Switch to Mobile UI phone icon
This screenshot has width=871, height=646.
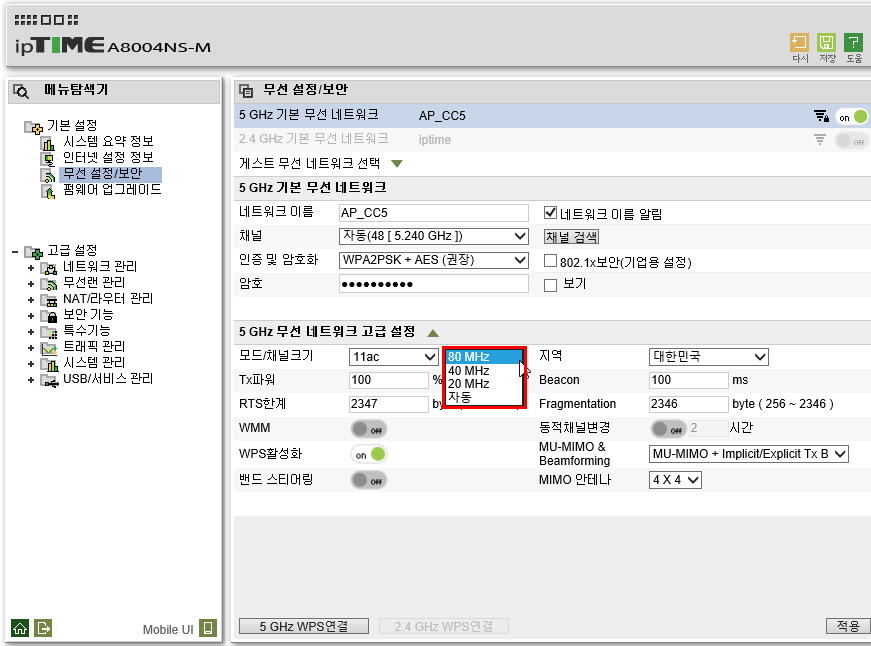(208, 628)
